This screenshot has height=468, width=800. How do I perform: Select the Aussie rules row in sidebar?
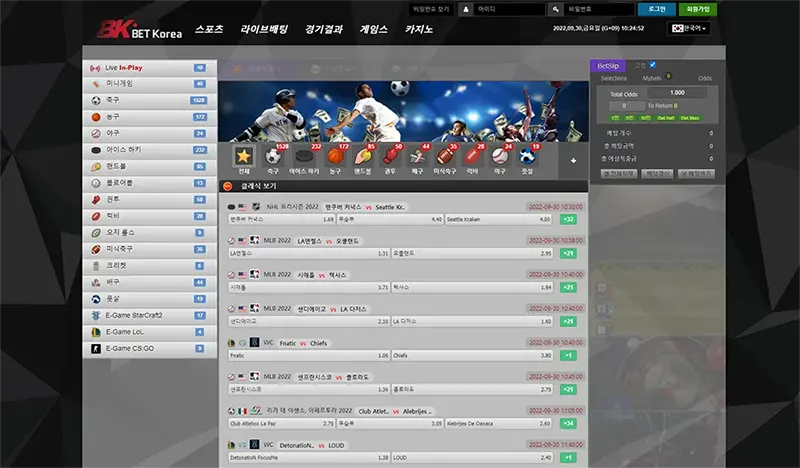149,233
